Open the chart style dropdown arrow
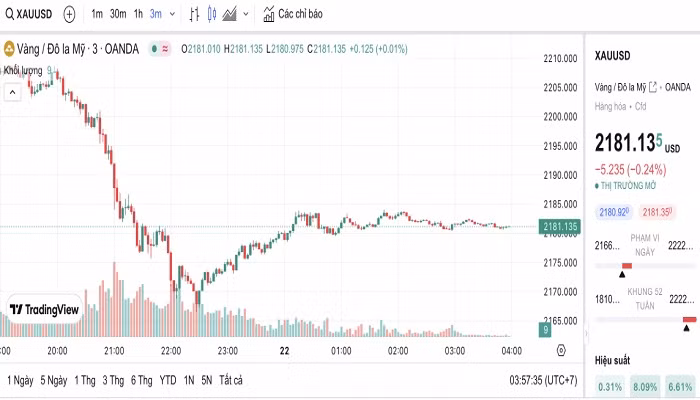 pyautogui.click(x=246, y=15)
